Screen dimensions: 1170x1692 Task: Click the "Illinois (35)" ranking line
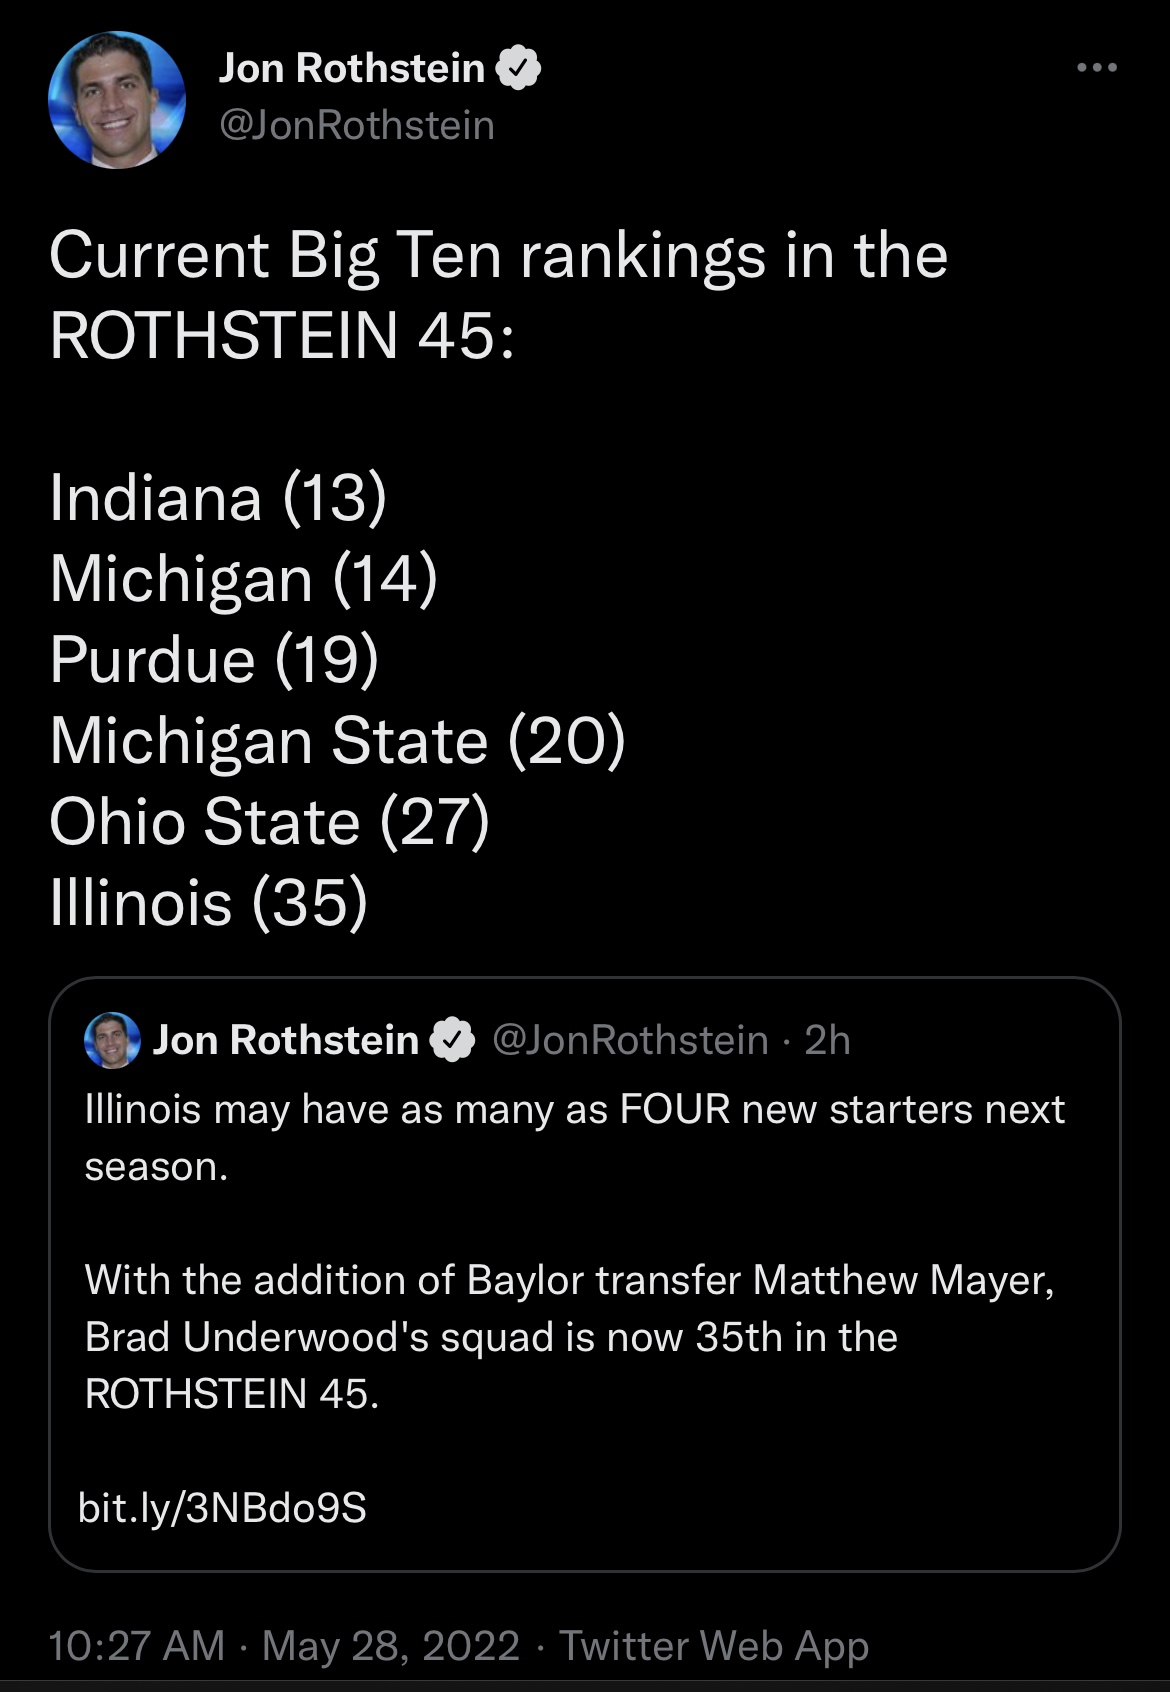[x=209, y=903]
